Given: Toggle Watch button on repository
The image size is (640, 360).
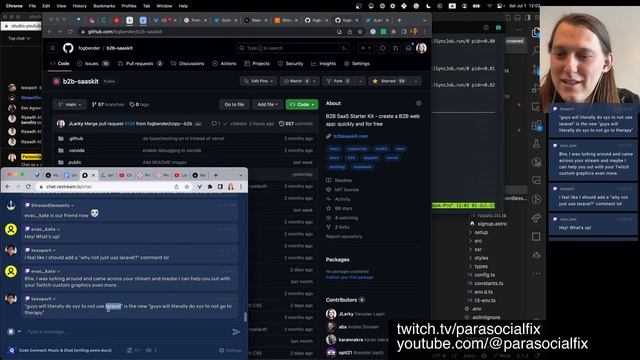Looking at the screenshot, I should [x=296, y=81].
